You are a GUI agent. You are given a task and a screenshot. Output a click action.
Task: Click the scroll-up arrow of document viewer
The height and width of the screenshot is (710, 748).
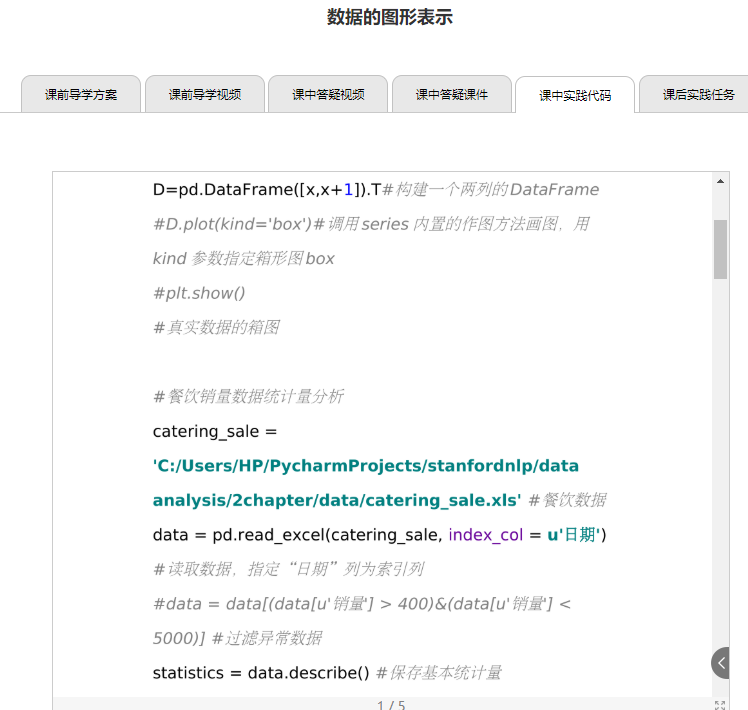click(720, 182)
